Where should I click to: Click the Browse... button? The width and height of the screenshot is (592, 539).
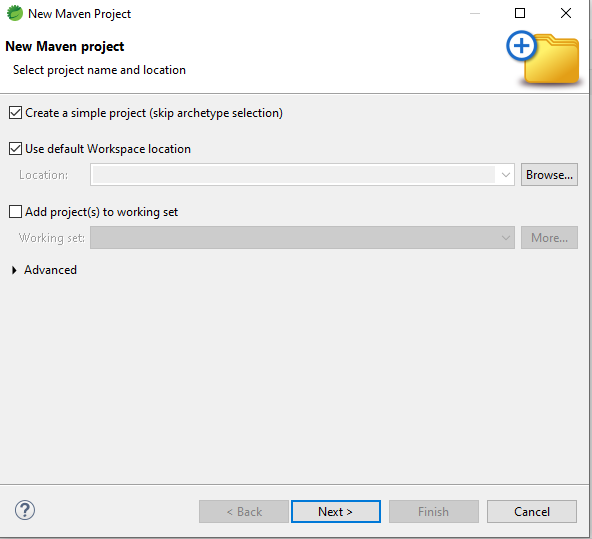(549, 174)
